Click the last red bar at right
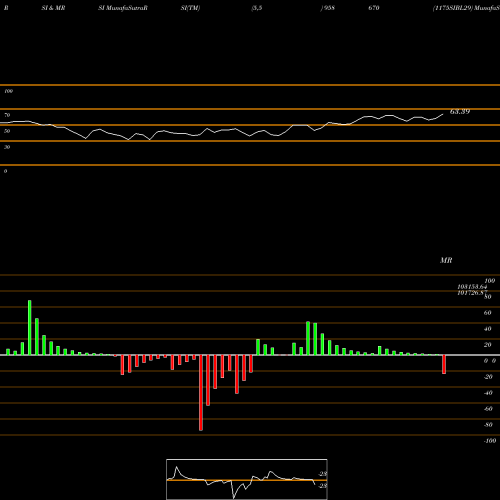 click(444, 364)
